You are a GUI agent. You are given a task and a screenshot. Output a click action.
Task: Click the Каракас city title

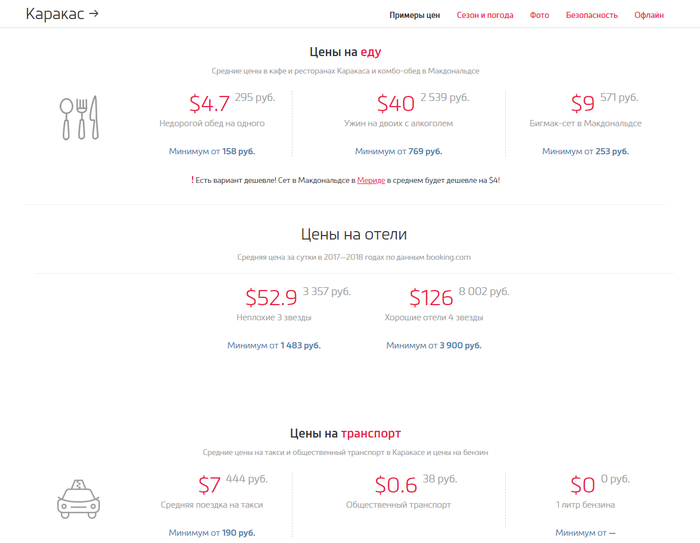[x=55, y=14]
